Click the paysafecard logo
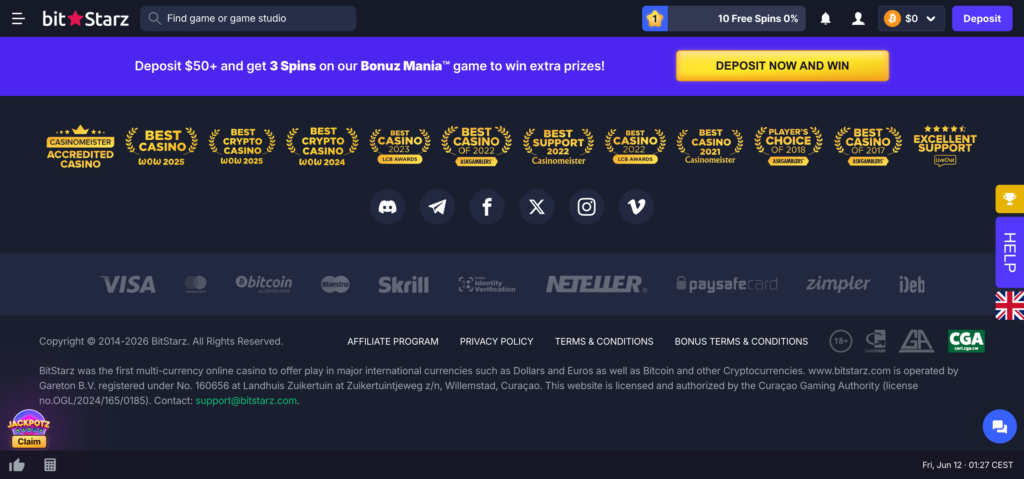The image size is (1024, 479). tap(727, 284)
